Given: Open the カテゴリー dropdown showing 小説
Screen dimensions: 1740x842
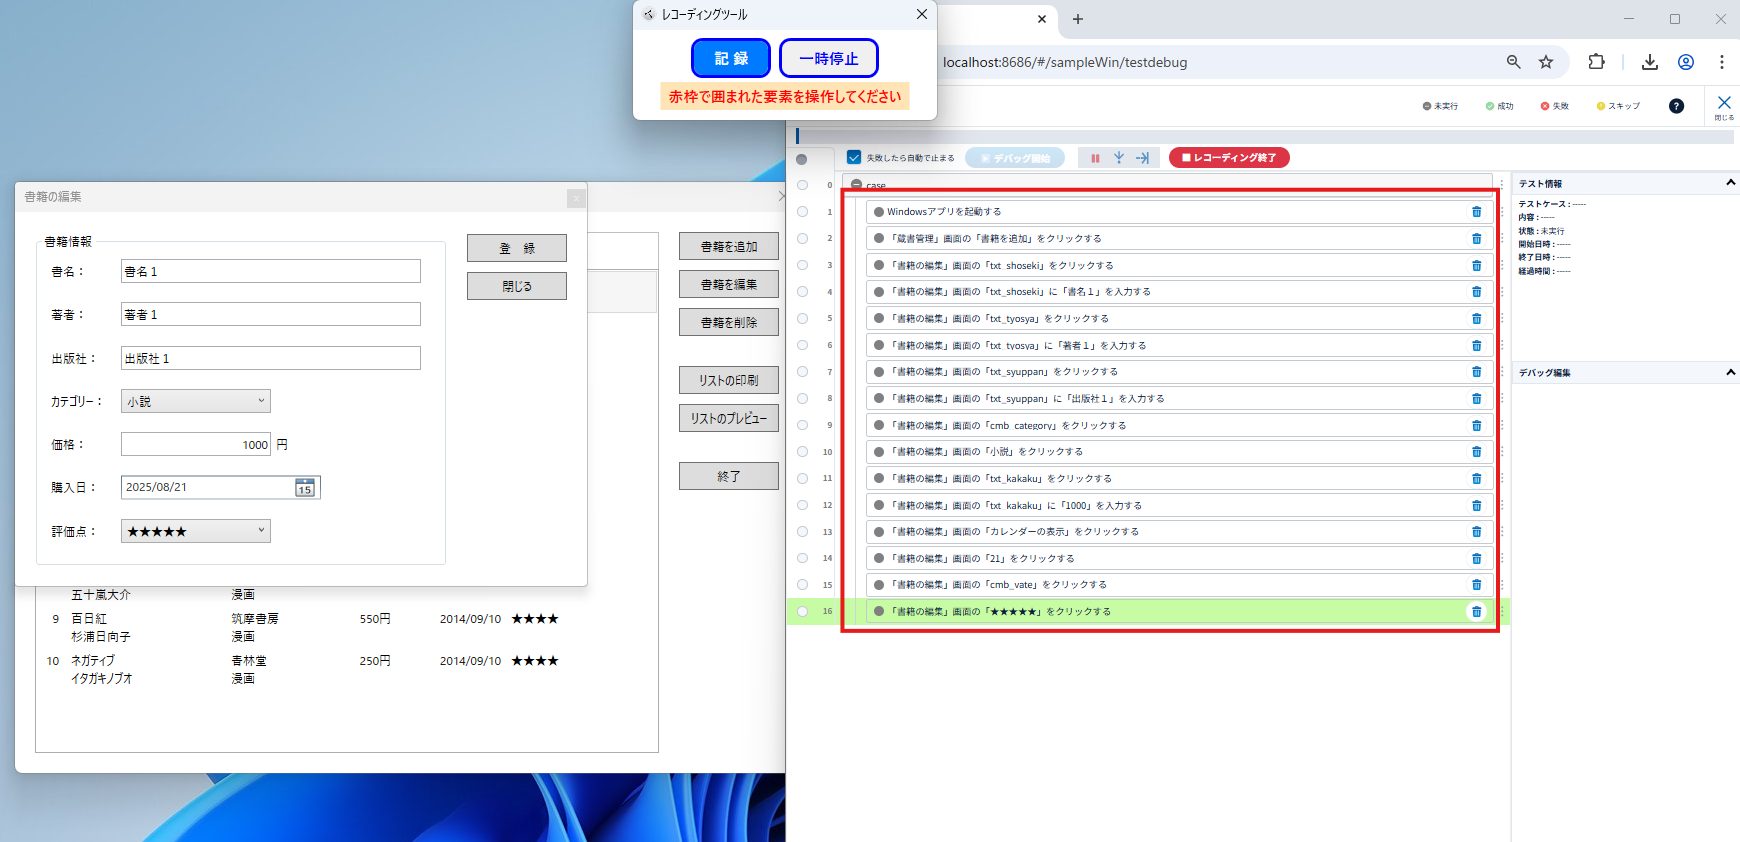Looking at the screenshot, I should tap(196, 401).
